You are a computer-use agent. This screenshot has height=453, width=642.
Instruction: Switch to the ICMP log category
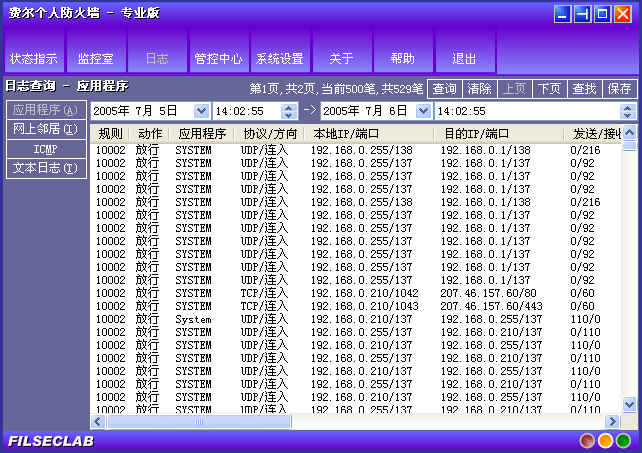pos(46,148)
